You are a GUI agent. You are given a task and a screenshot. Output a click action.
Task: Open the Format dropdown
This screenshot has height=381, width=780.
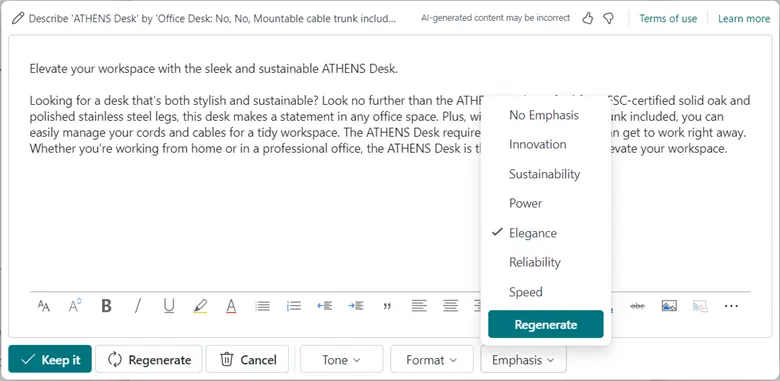432,360
